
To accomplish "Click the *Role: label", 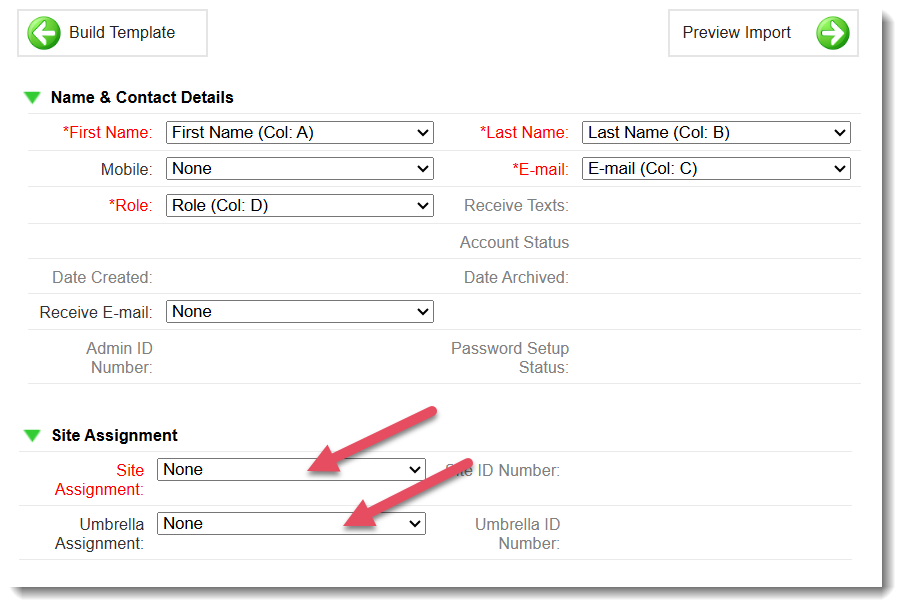I will coord(130,205).
